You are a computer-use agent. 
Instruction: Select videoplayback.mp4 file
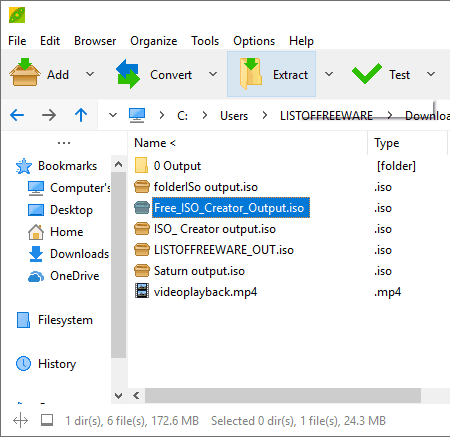tap(205, 292)
